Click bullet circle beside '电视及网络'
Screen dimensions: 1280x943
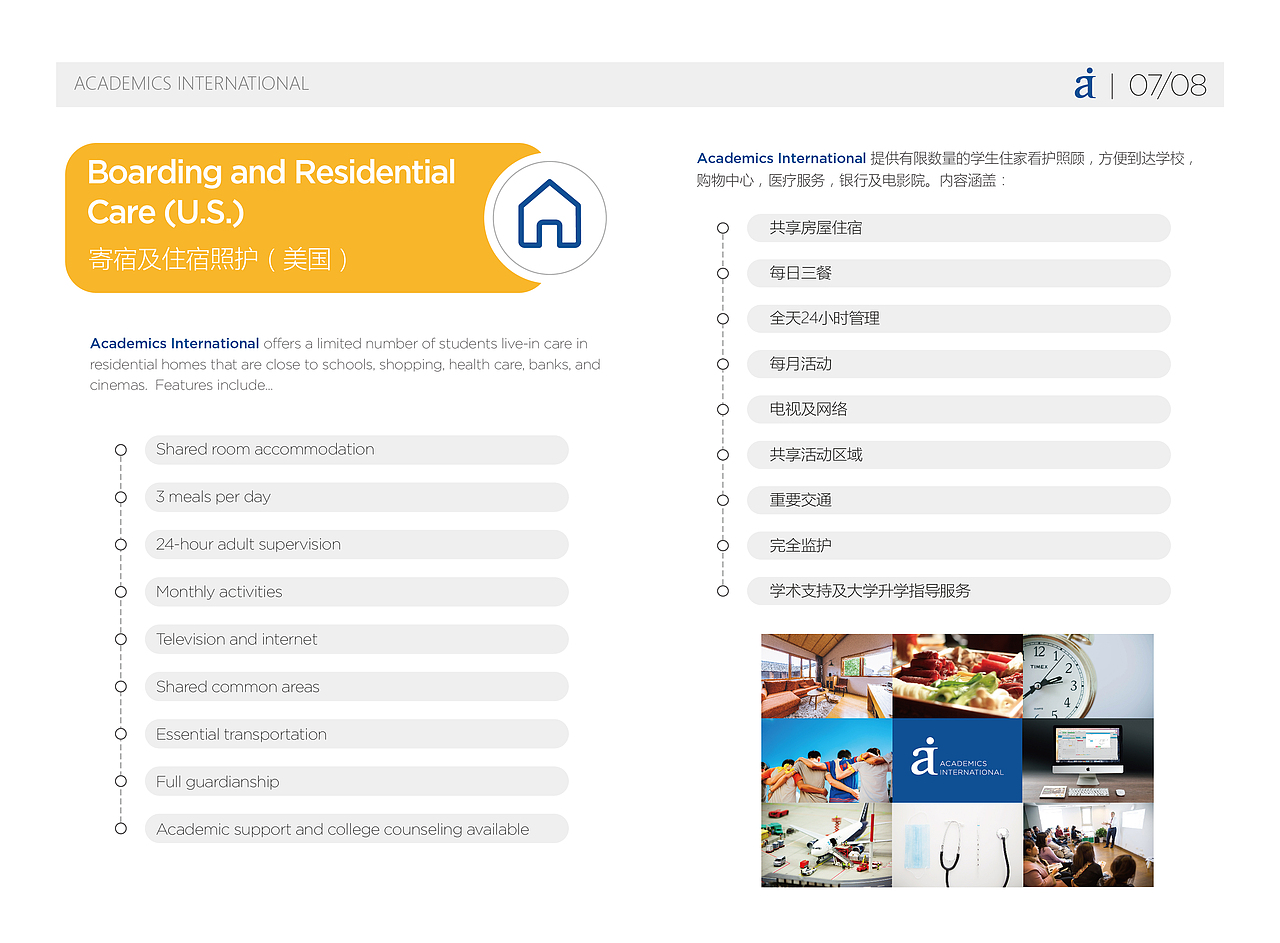pyautogui.click(x=723, y=409)
